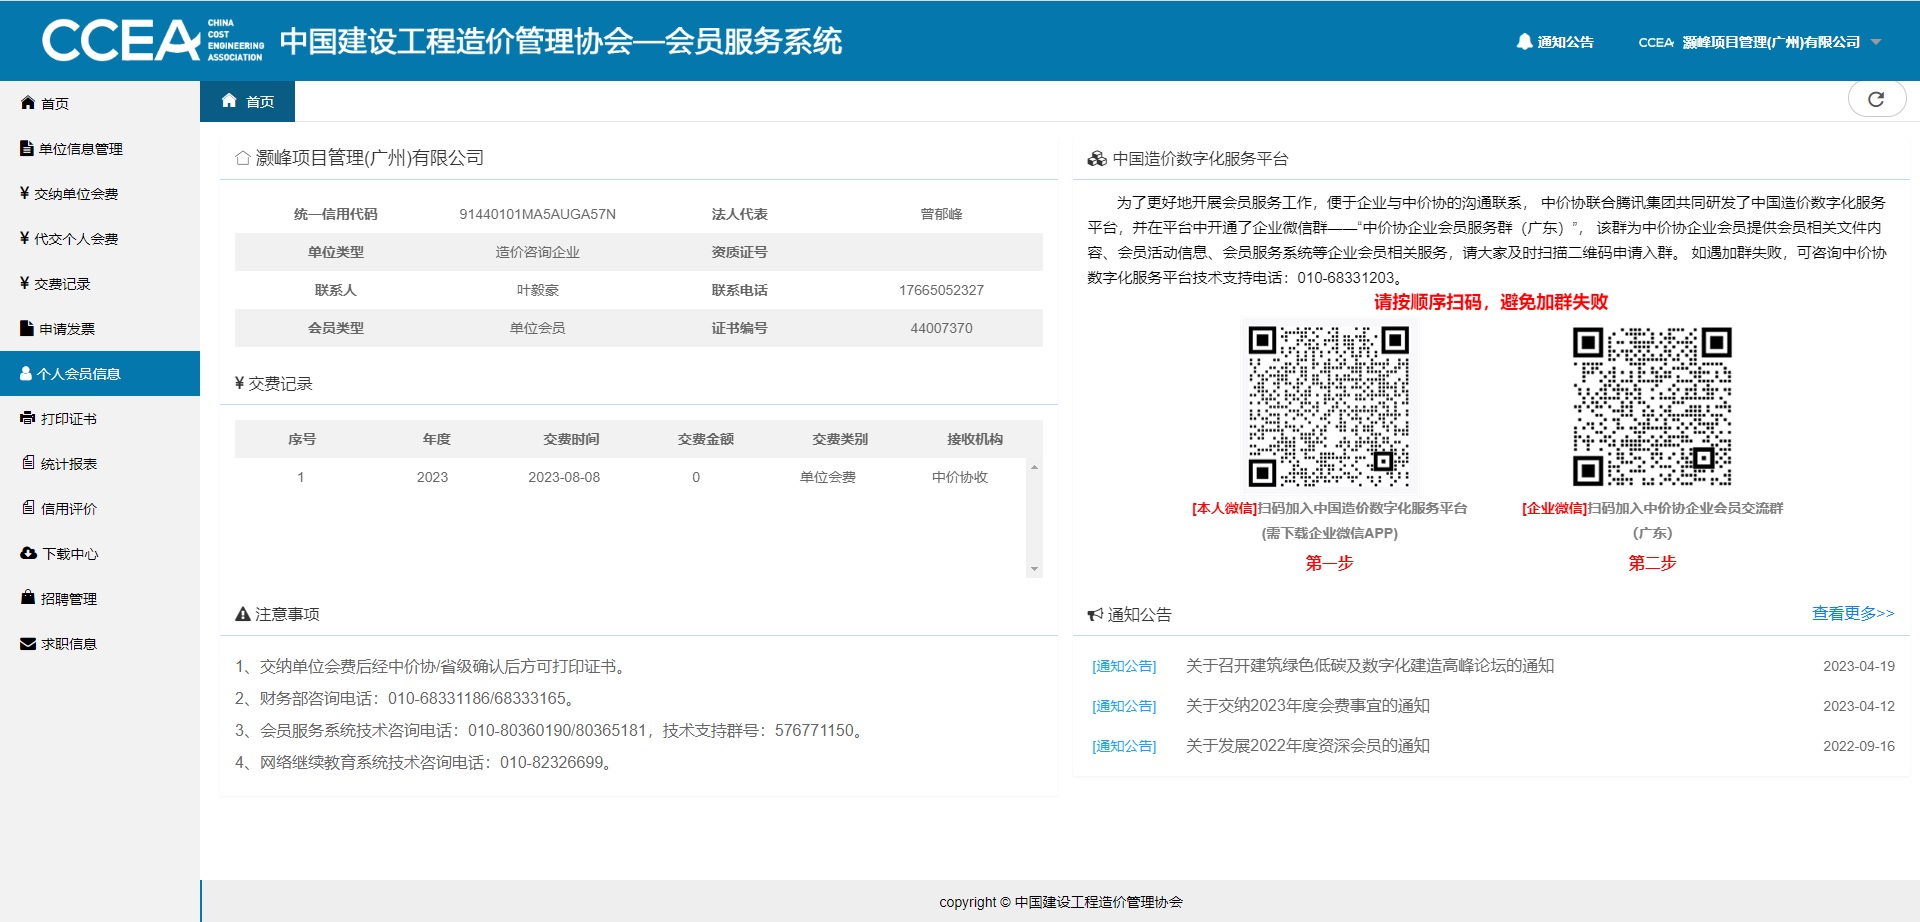Click the download center cloud icon
Screen dimensions: 1920x922
pyautogui.click(x=28, y=553)
